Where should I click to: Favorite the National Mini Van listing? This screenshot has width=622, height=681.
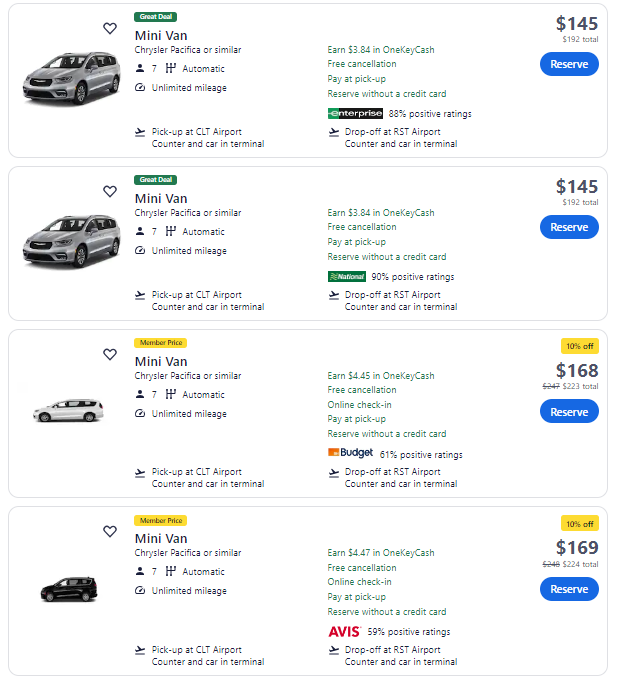pyautogui.click(x=110, y=191)
